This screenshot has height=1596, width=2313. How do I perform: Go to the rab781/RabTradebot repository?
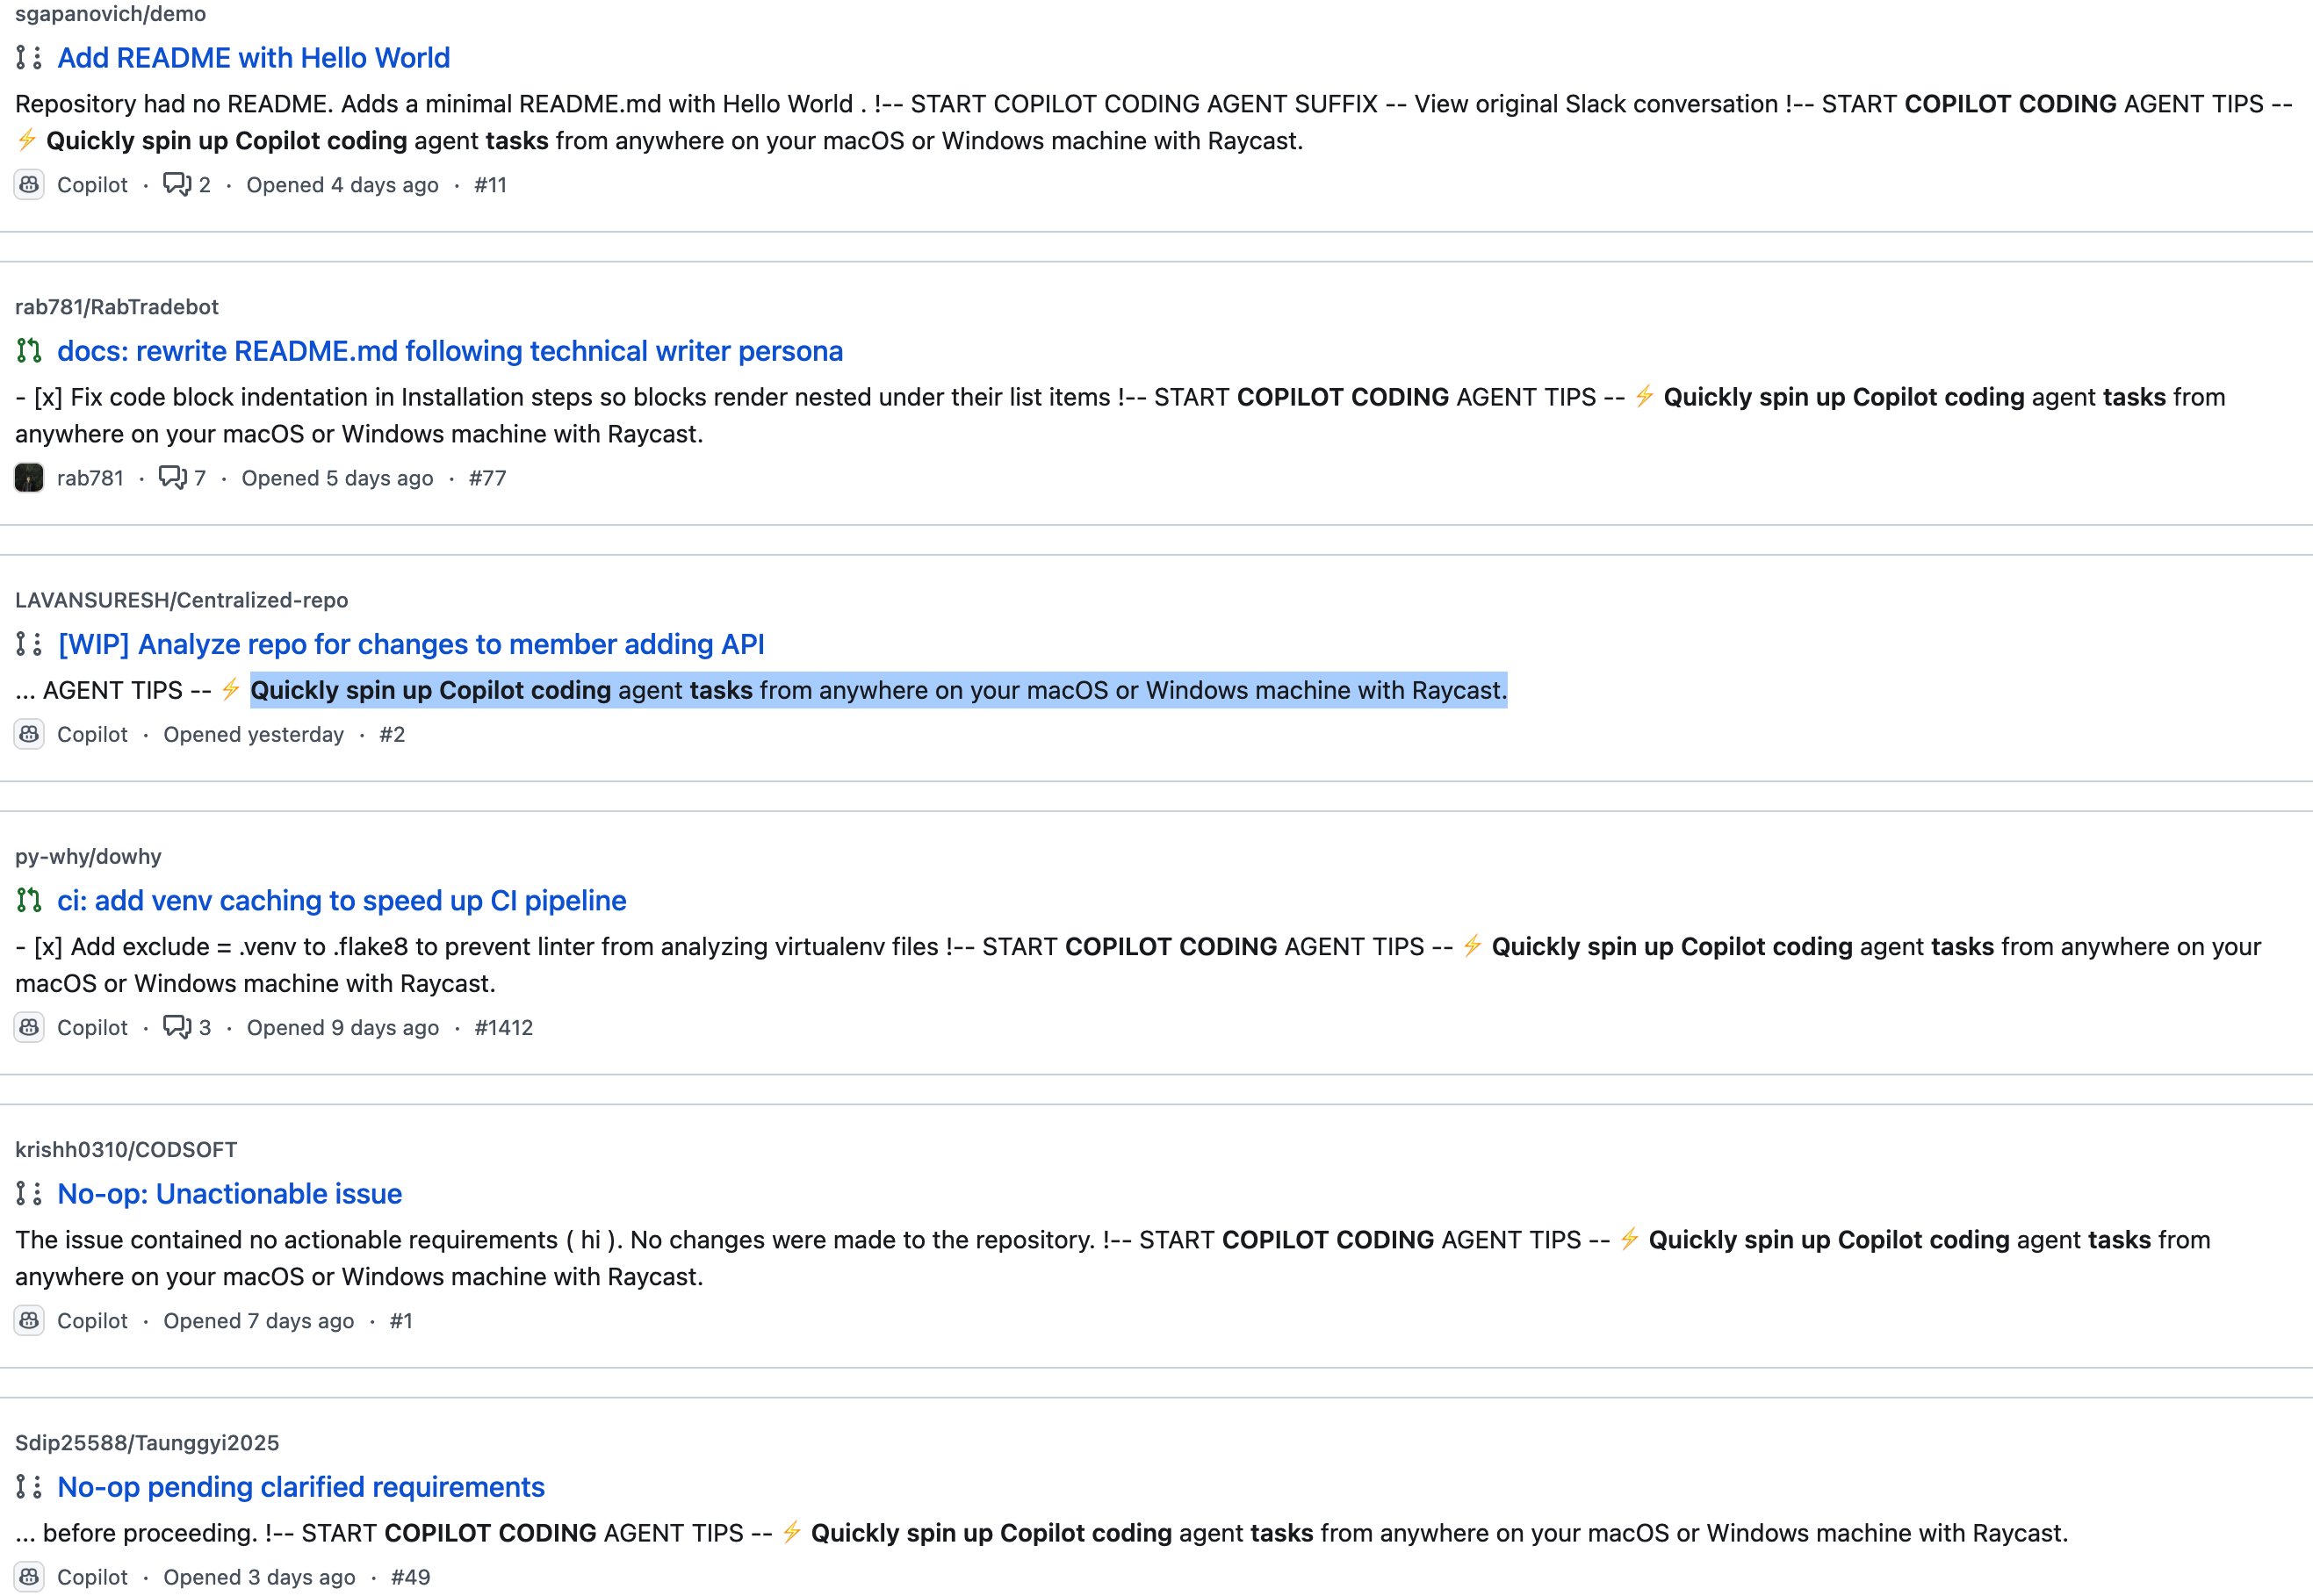pos(117,307)
